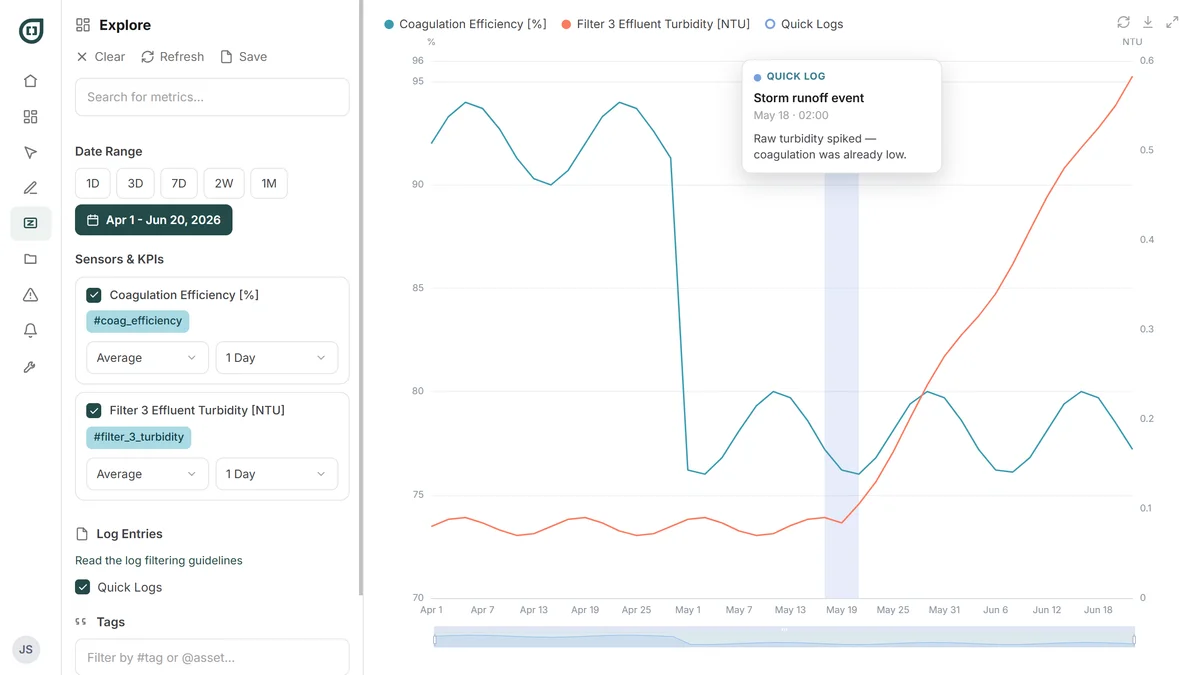The image size is (1200, 675).
Task: Click the Explore panel scrollbar
Action: [360, 298]
